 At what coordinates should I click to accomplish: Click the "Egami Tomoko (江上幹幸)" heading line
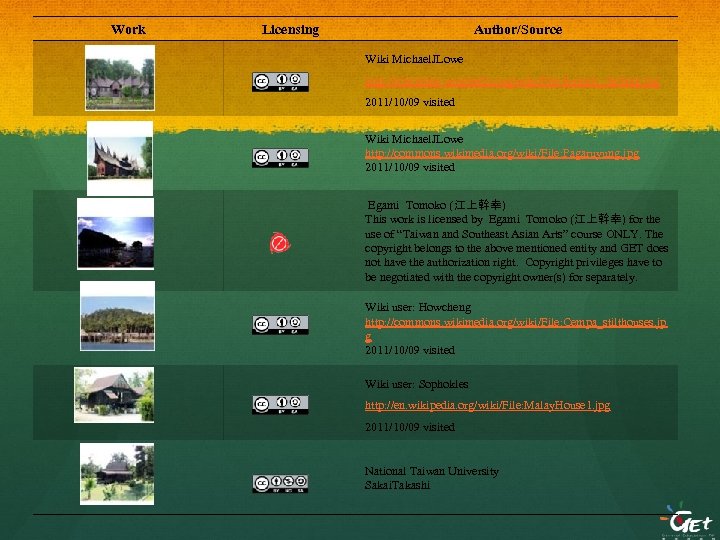coord(436,205)
